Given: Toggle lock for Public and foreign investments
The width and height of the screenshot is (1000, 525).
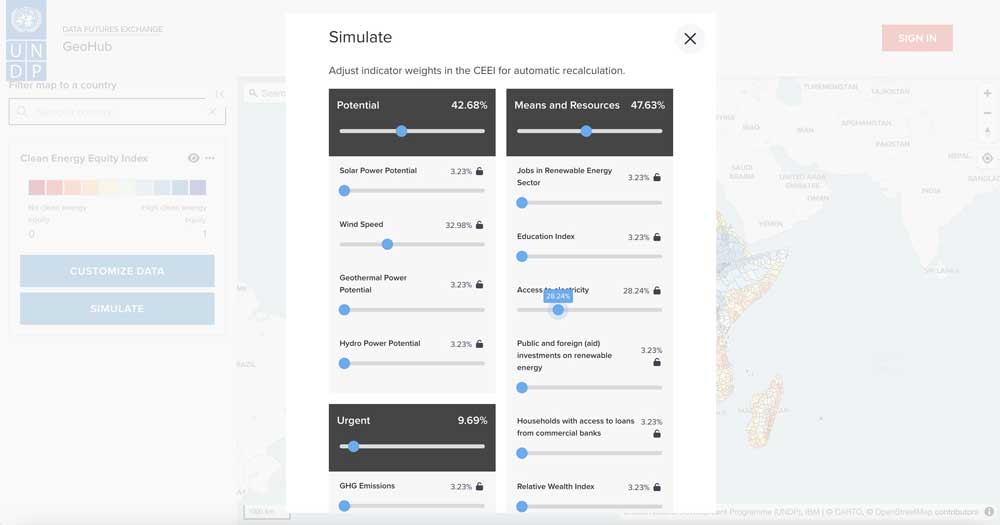Looking at the screenshot, I should tap(657, 362).
